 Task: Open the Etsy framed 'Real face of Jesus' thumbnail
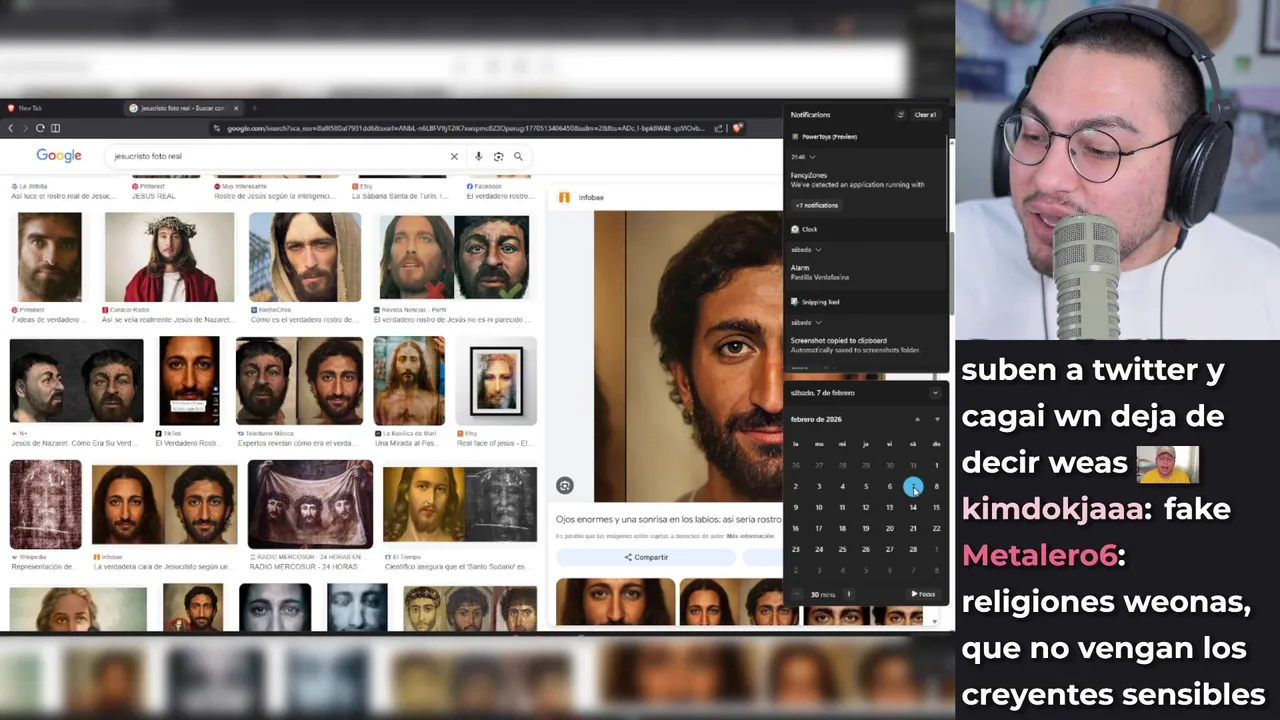pos(496,381)
